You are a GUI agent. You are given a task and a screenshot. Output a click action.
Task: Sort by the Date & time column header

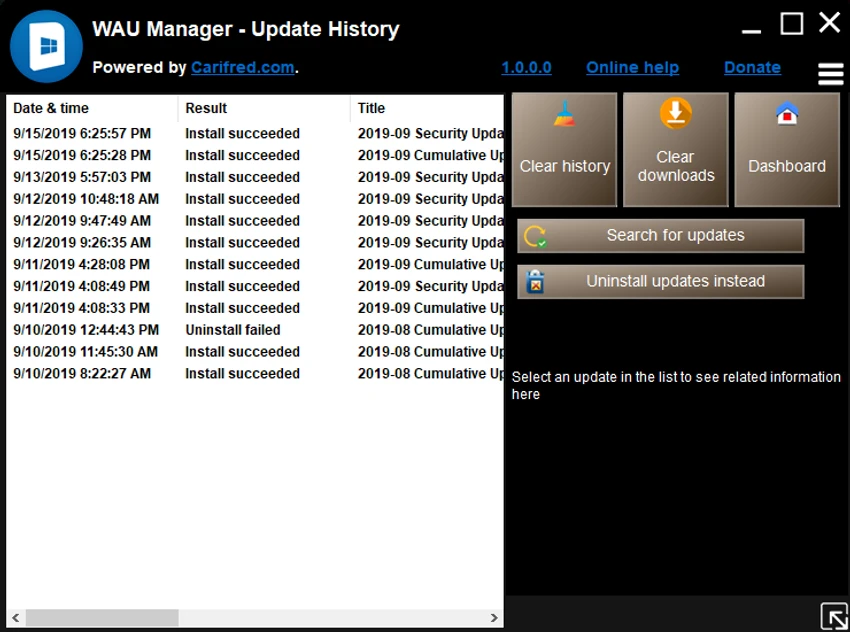(x=92, y=108)
